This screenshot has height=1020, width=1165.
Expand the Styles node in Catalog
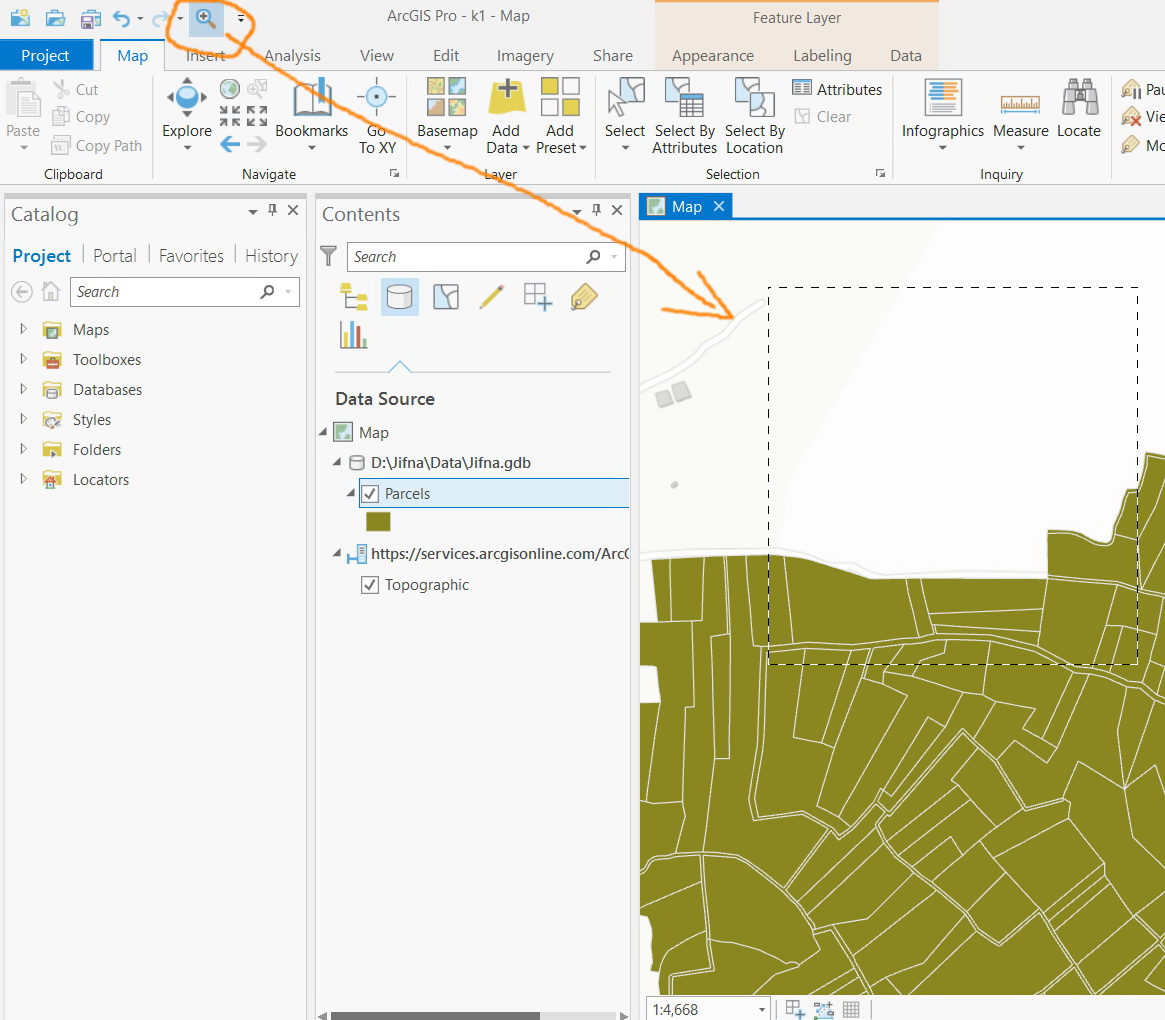coord(23,419)
